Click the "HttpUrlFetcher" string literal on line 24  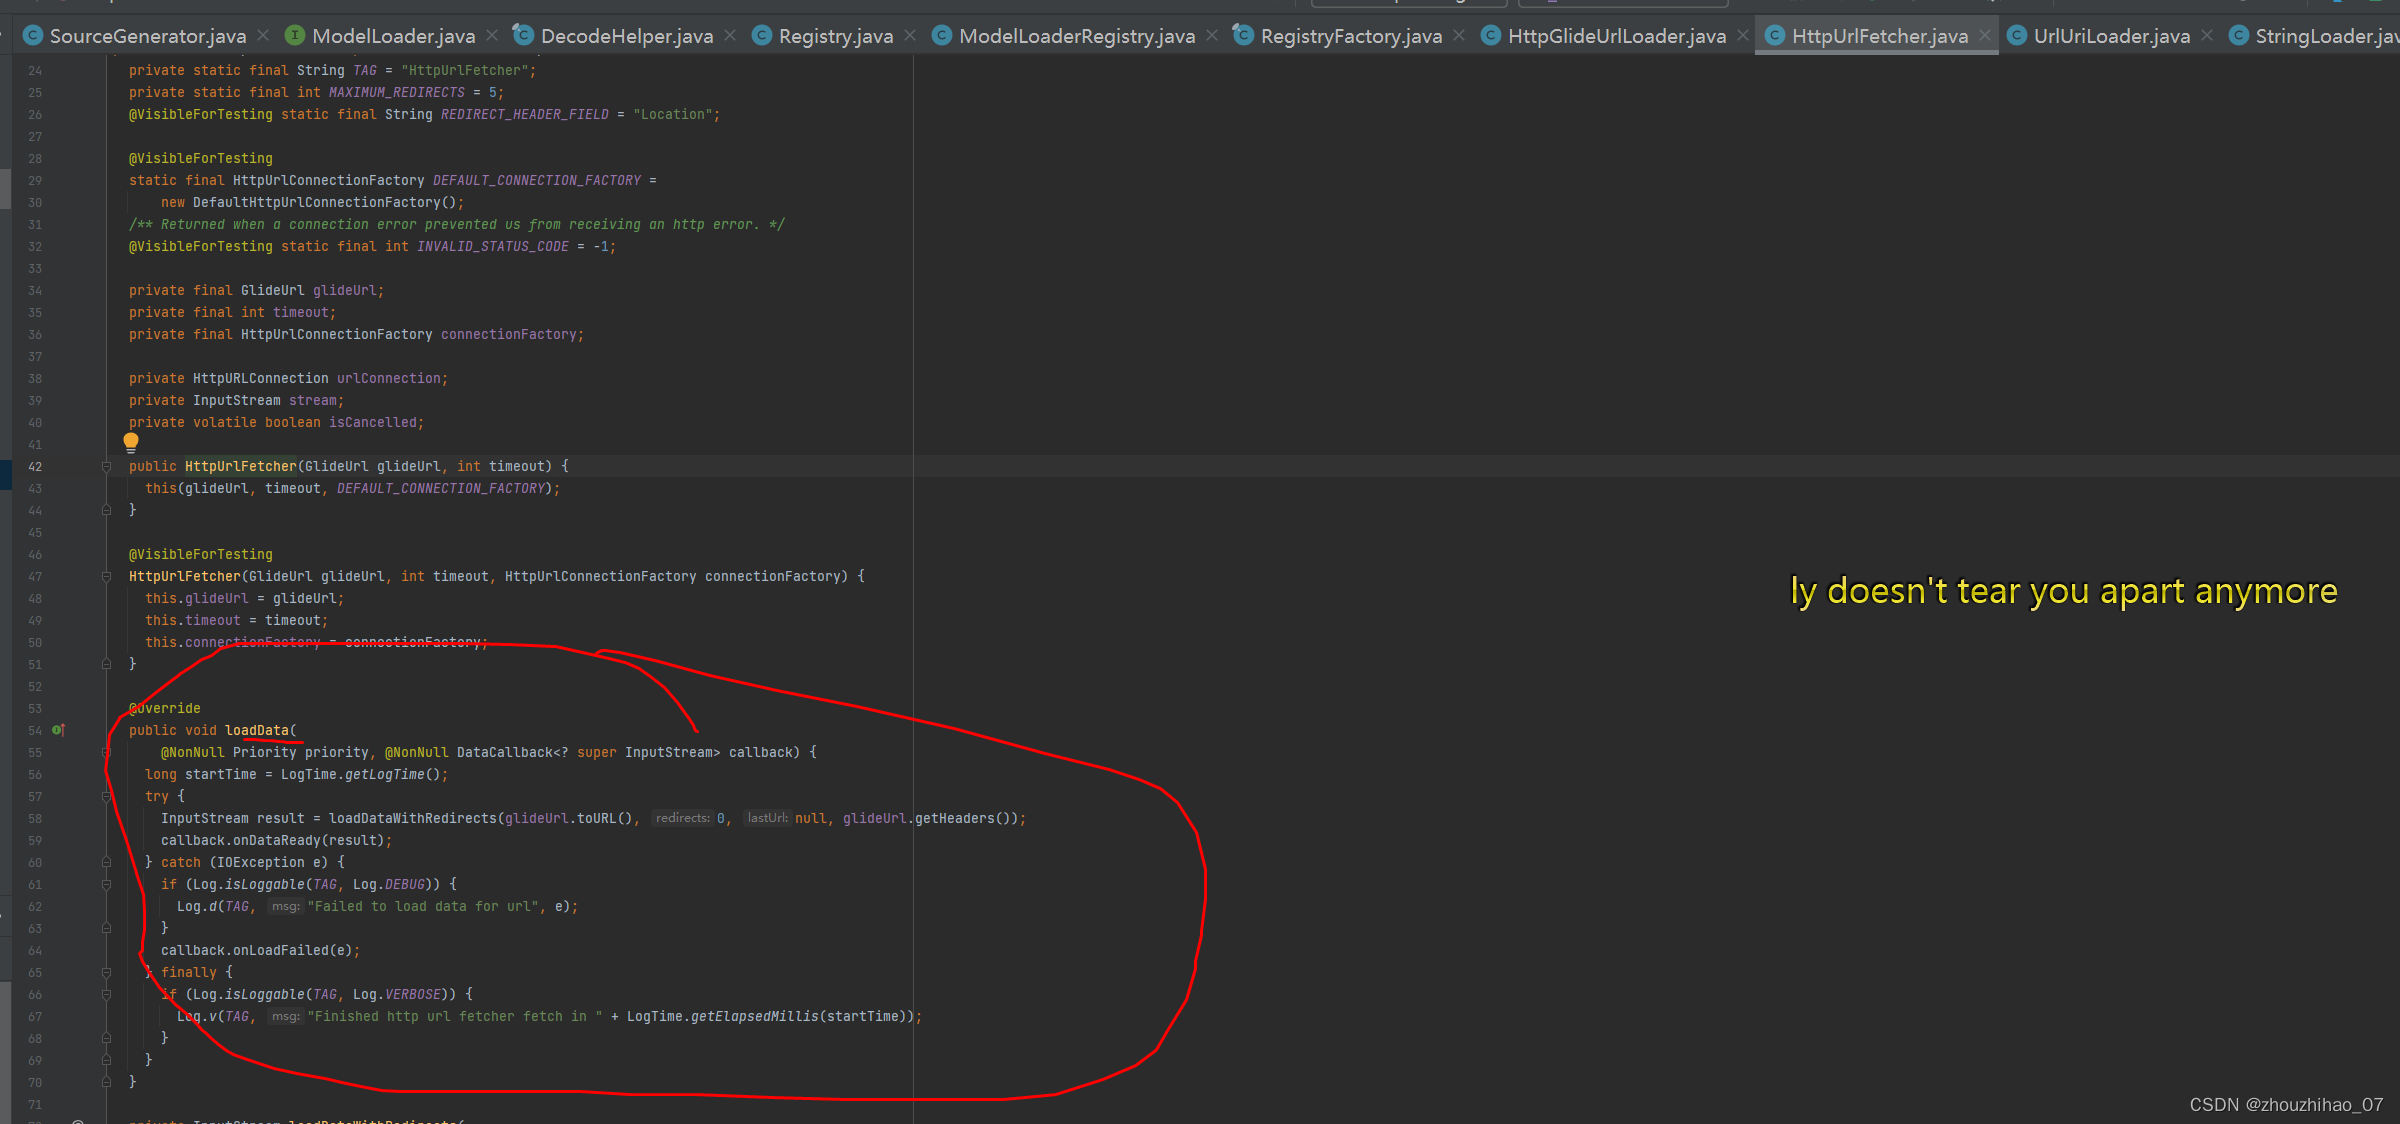465,70
